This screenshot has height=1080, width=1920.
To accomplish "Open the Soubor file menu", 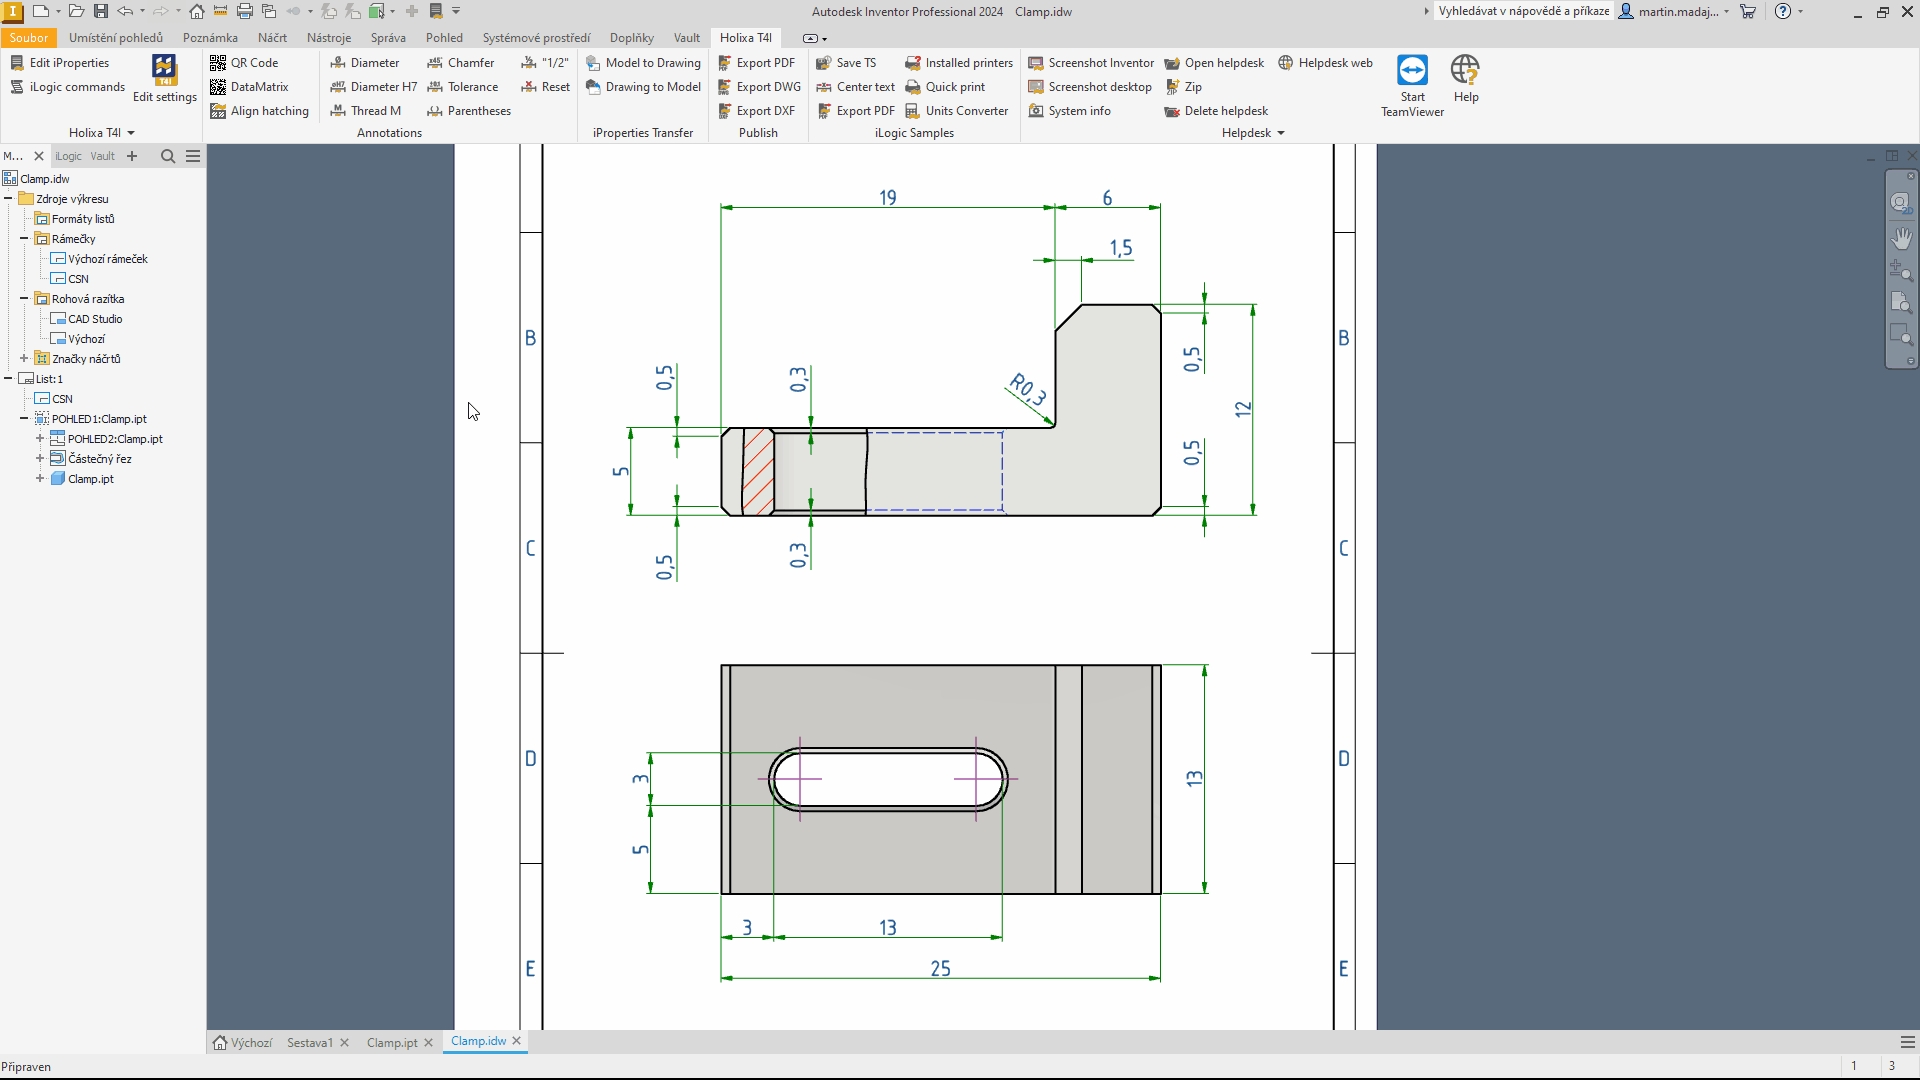I will click(29, 38).
